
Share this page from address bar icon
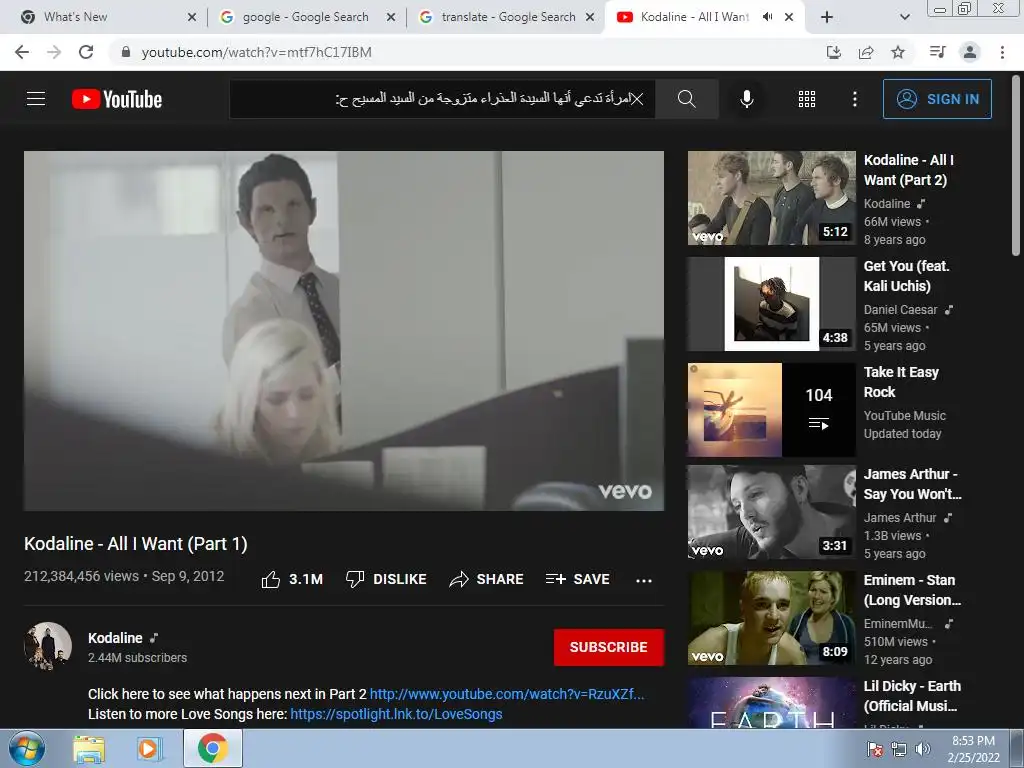(x=866, y=52)
